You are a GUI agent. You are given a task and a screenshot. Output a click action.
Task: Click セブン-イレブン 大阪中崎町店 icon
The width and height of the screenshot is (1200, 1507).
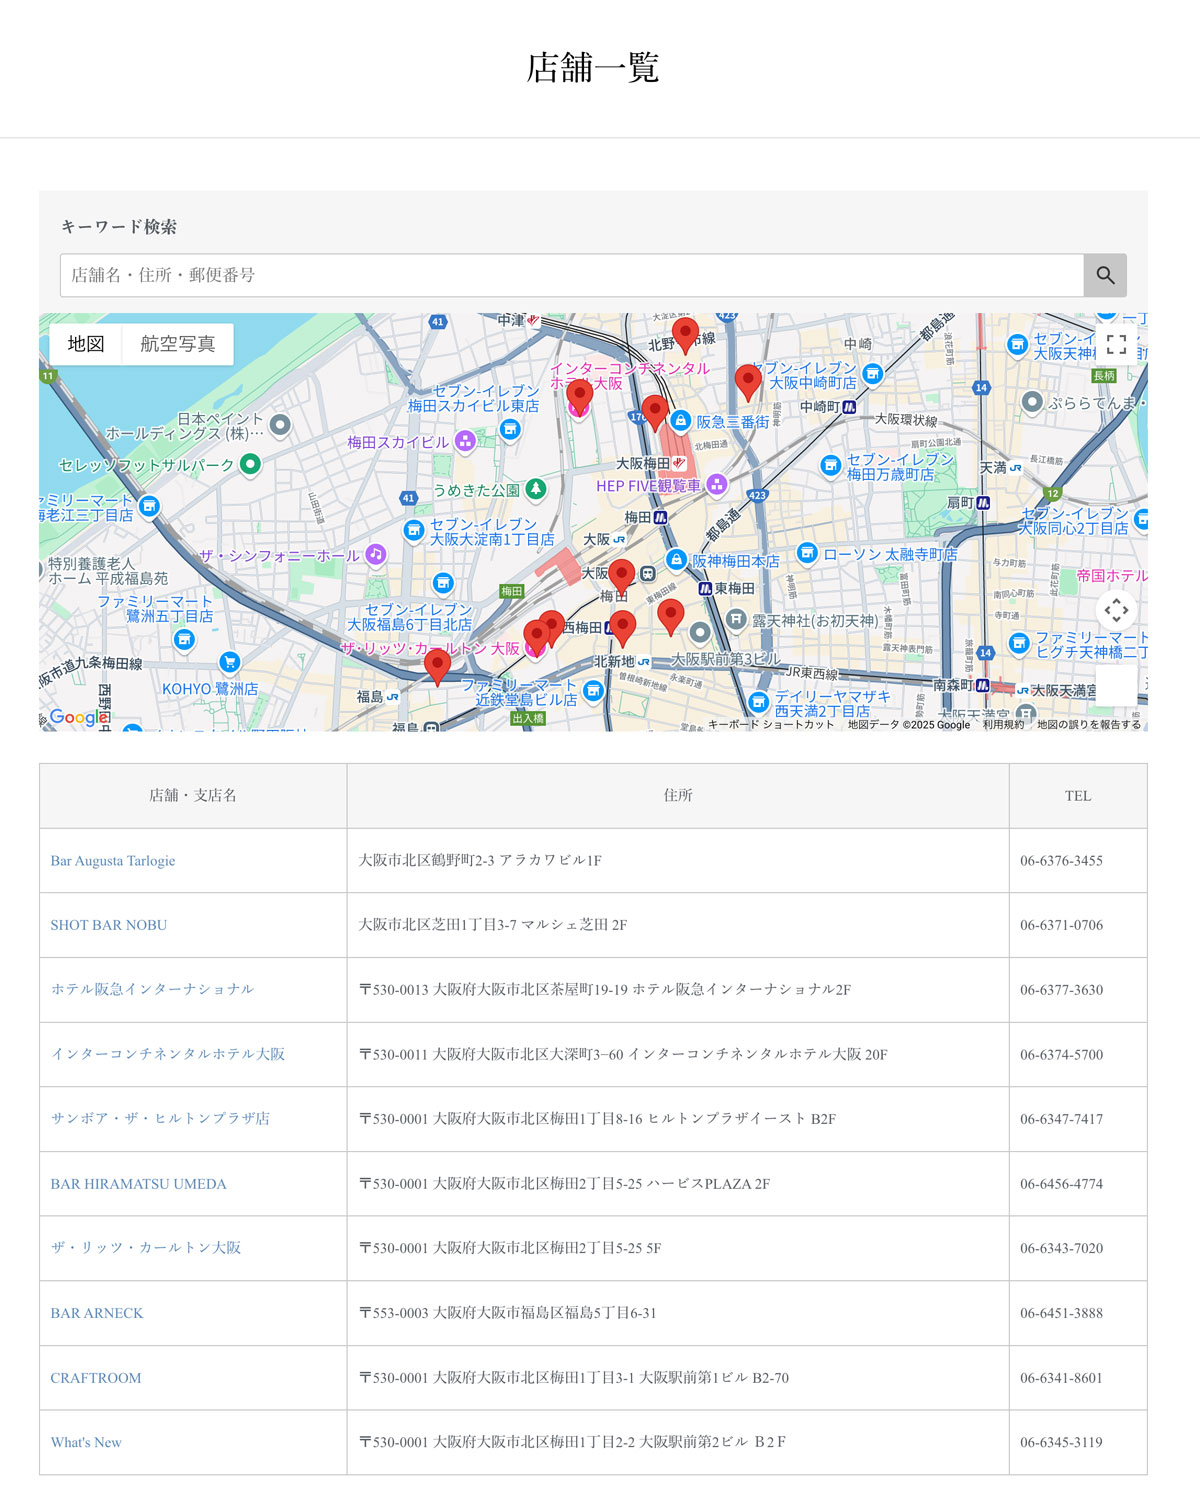pos(872,374)
